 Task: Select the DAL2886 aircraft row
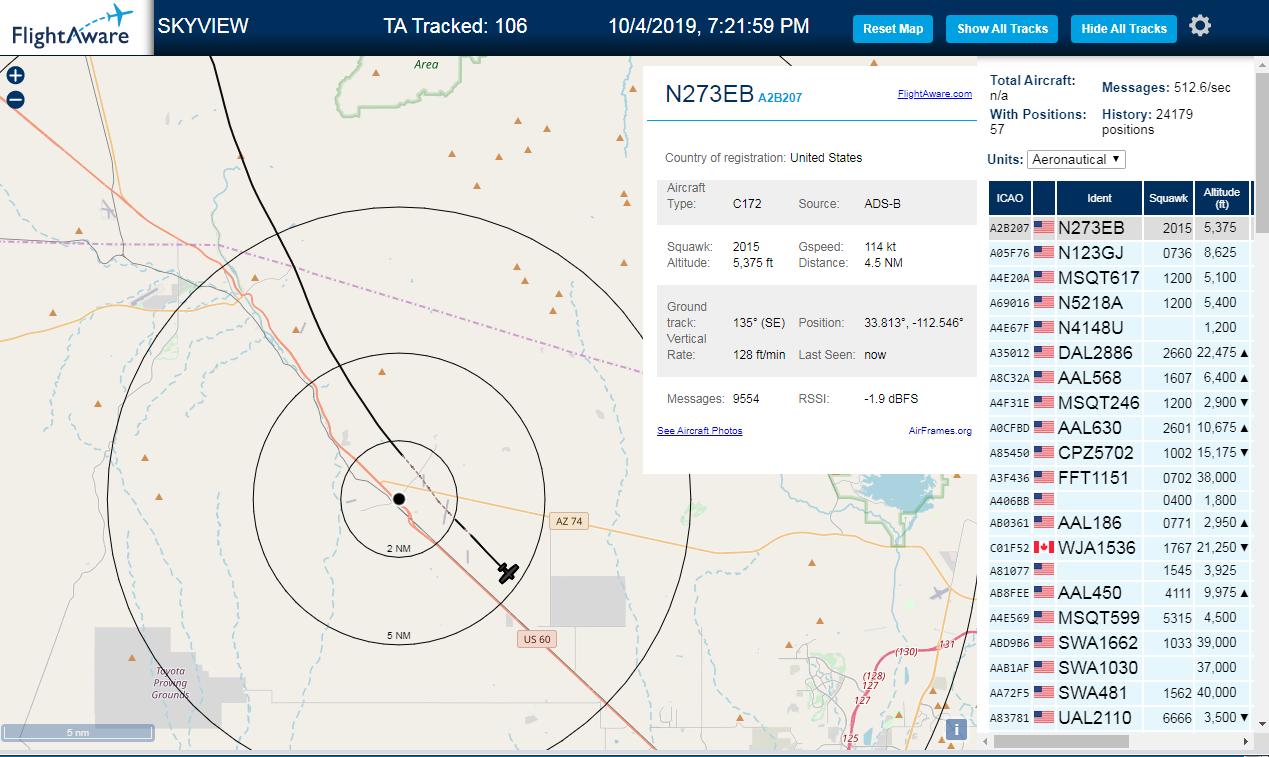point(1119,352)
